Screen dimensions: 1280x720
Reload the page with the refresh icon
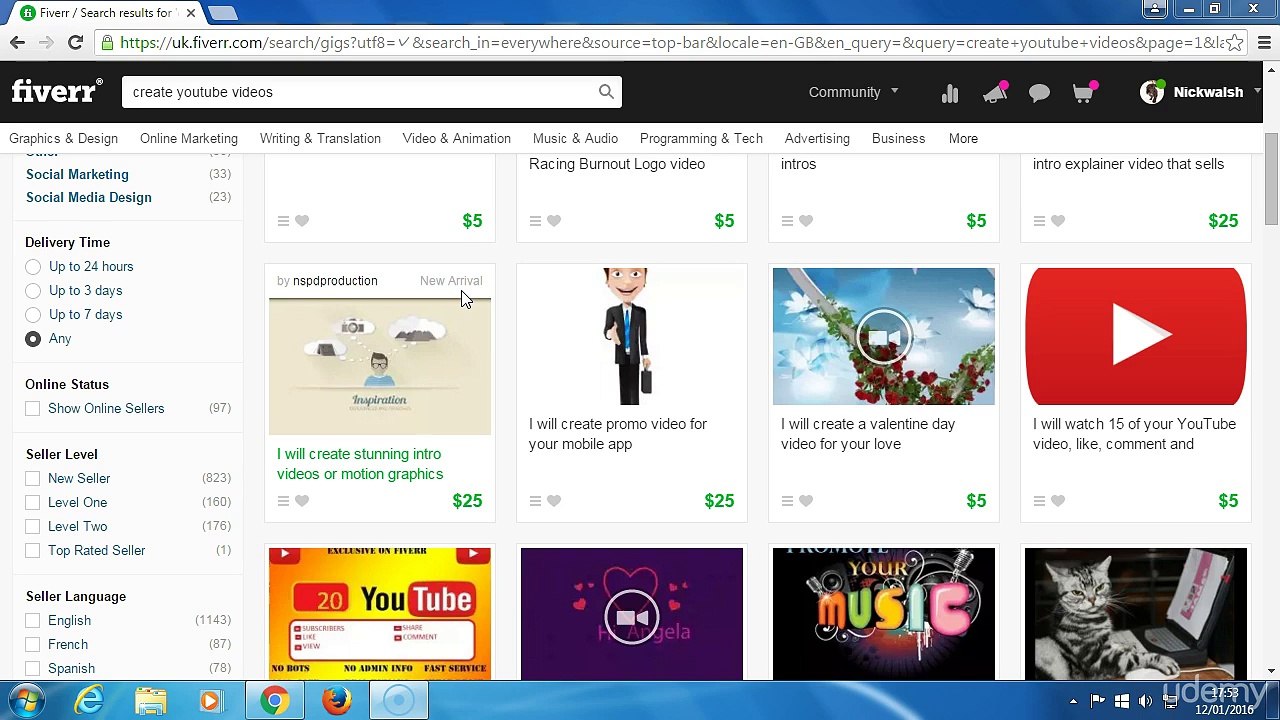pos(75,42)
